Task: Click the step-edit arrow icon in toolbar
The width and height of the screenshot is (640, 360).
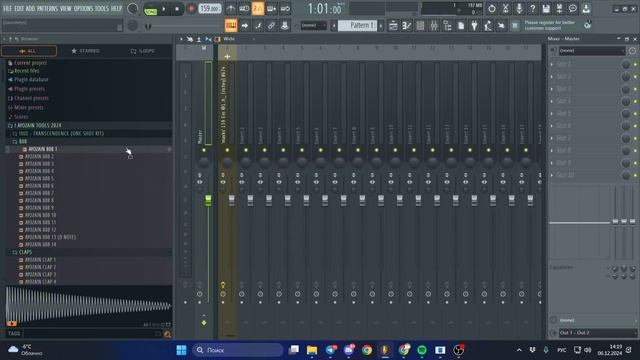Action: click(x=244, y=26)
